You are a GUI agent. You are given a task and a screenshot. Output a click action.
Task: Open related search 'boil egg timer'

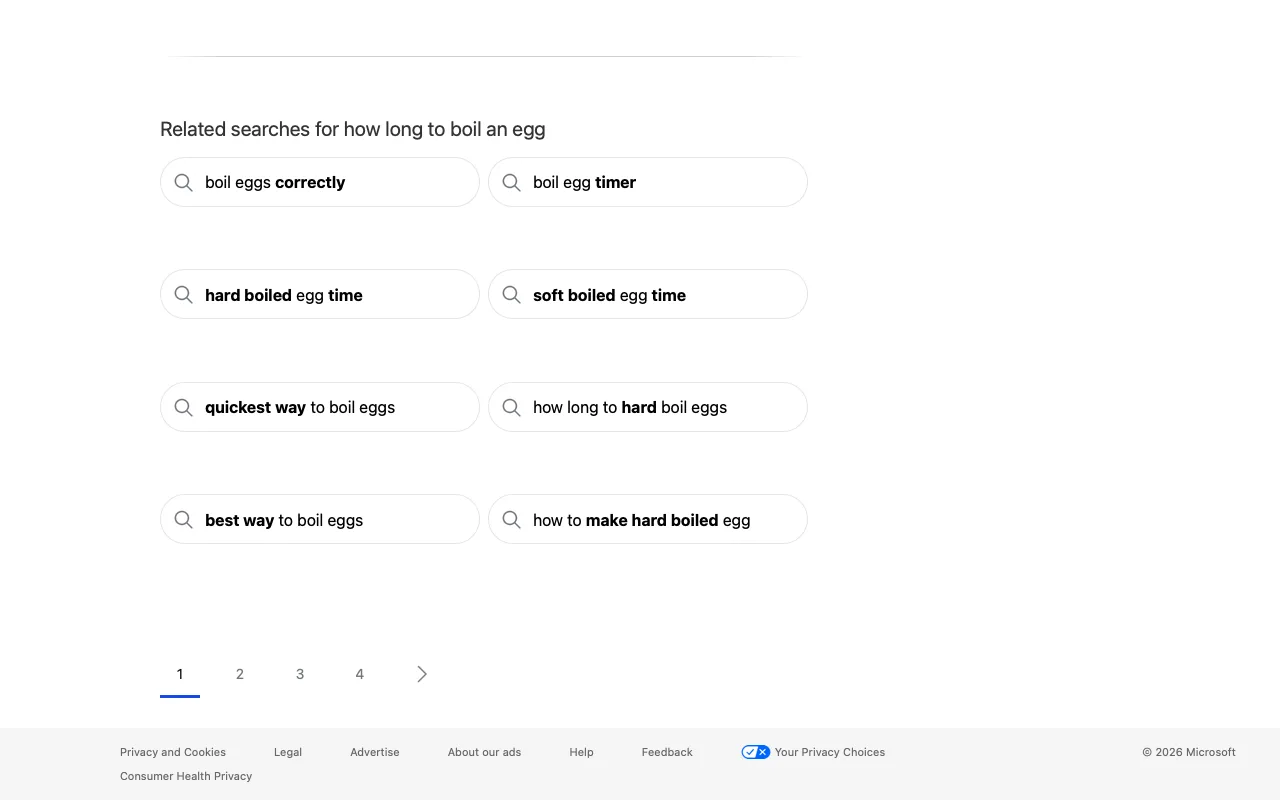point(648,182)
